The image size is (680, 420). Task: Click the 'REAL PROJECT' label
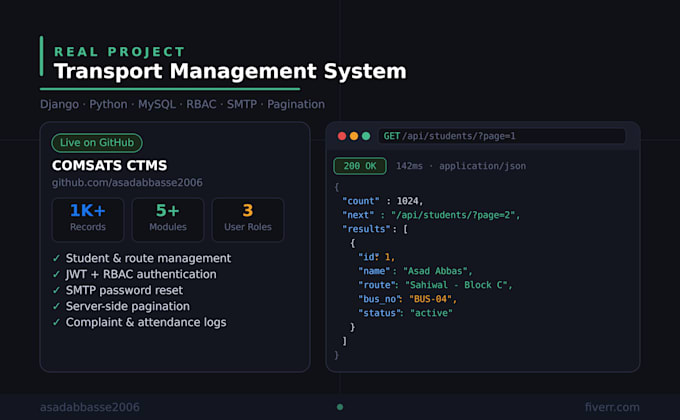click(119, 52)
